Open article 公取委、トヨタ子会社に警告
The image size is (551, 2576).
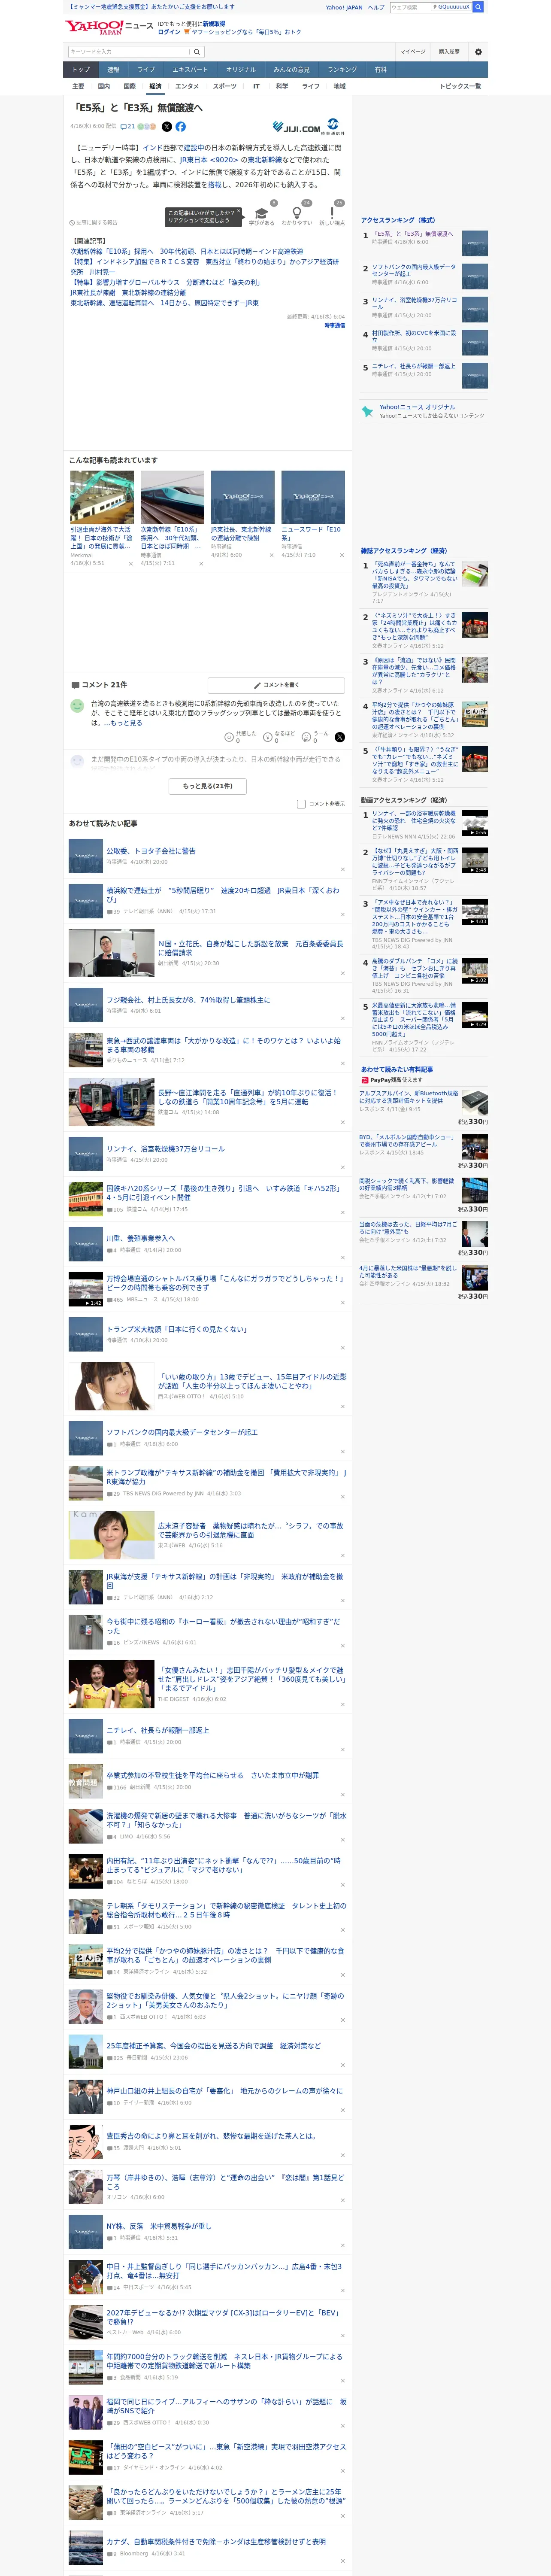point(151,851)
